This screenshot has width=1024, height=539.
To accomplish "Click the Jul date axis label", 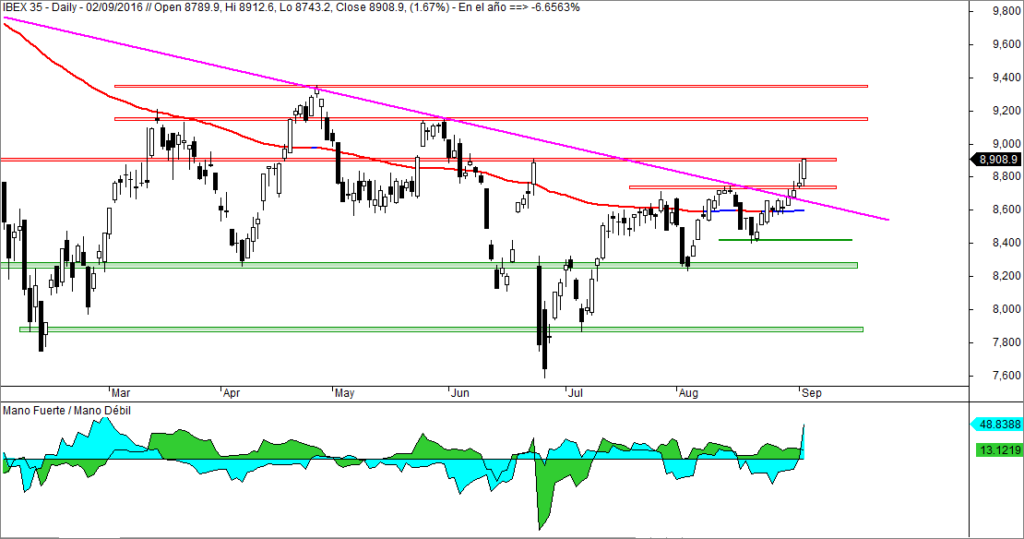I will pos(575,393).
